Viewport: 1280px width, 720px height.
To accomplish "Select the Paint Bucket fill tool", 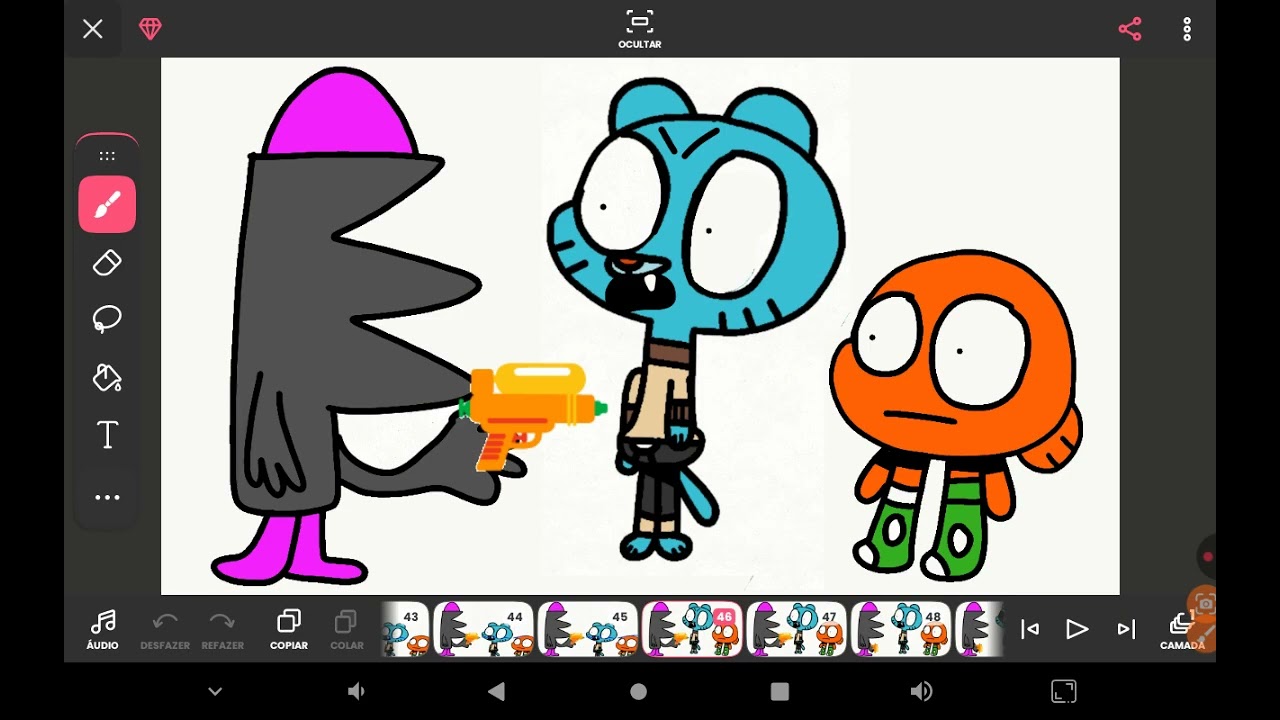I will [x=107, y=377].
